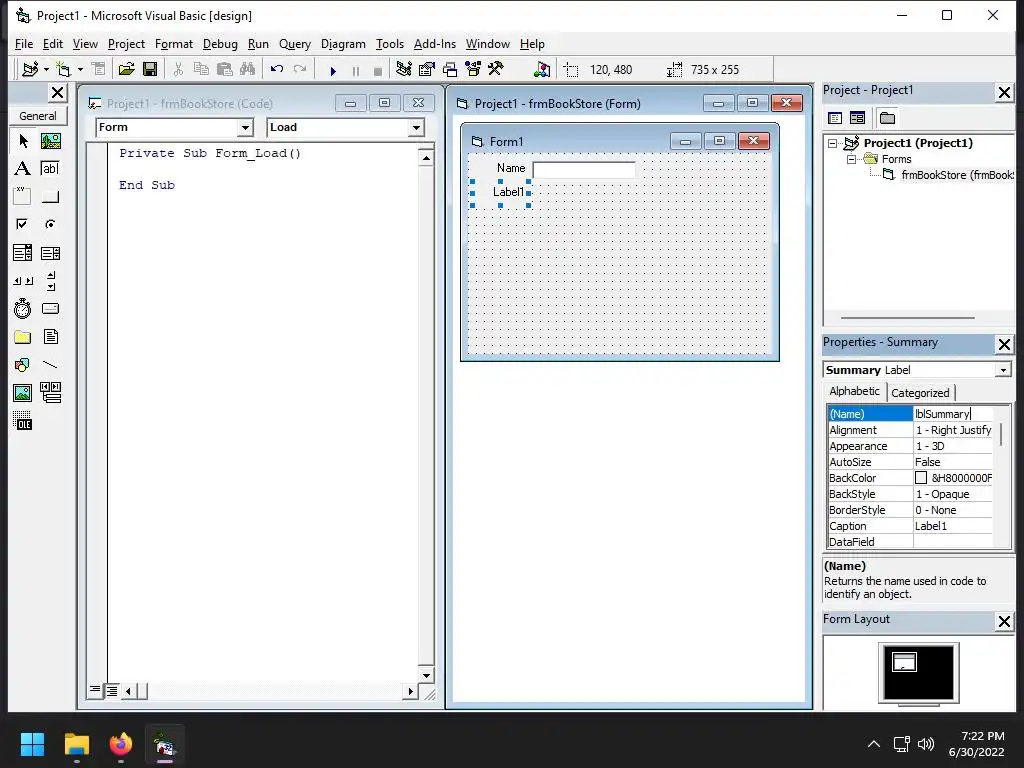Image resolution: width=1024 pixels, height=768 pixels.
Task: Click View Code in Project panel
Action: point(835,118)
